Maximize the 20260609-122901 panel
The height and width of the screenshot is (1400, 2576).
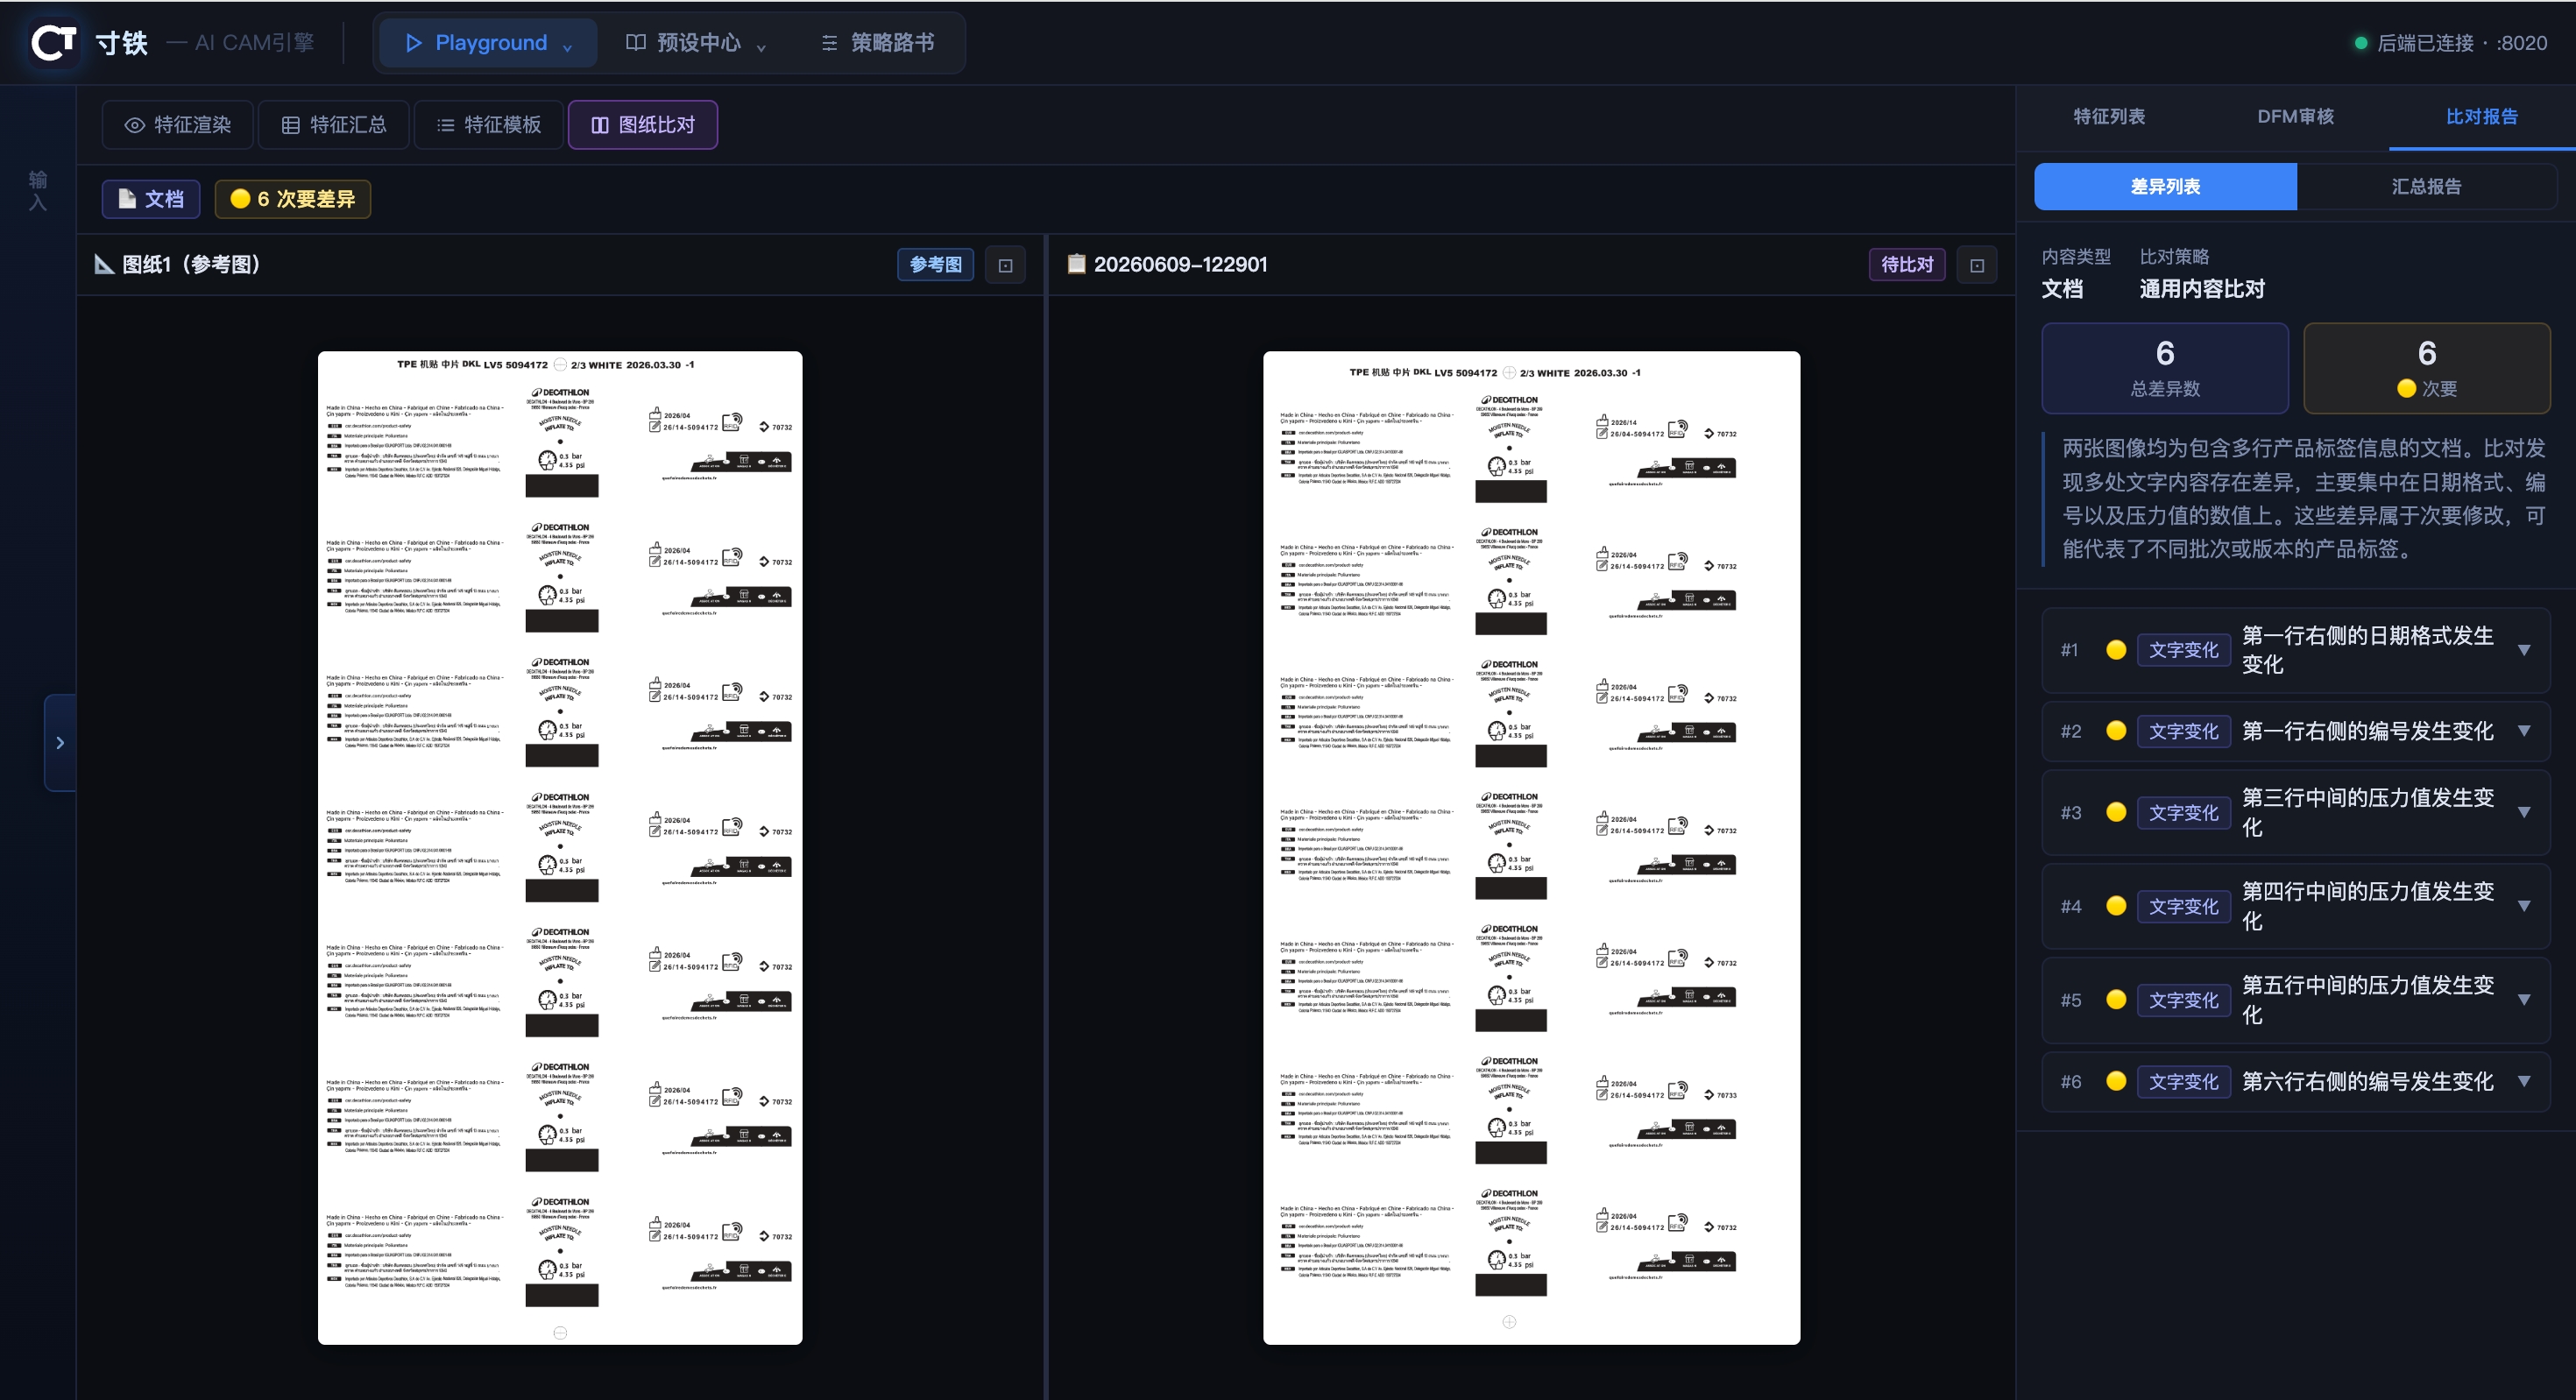1976,265
